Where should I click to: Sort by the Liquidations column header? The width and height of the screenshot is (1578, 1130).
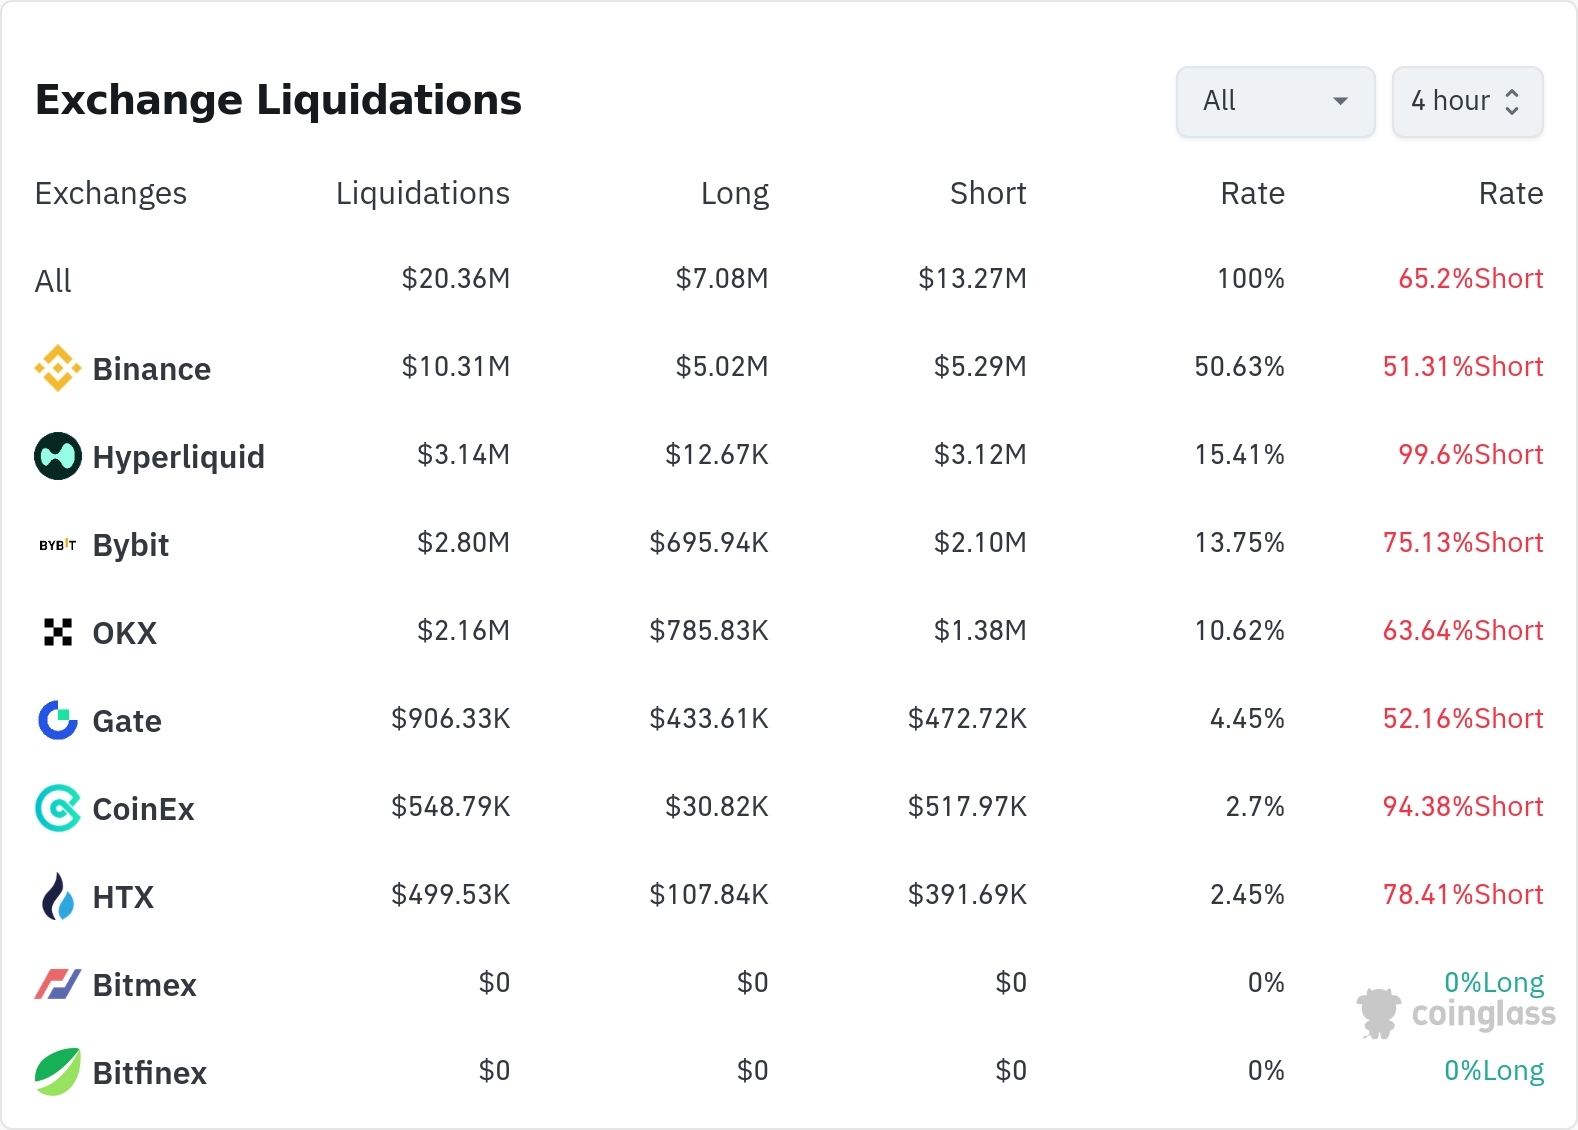coord(422,193)
